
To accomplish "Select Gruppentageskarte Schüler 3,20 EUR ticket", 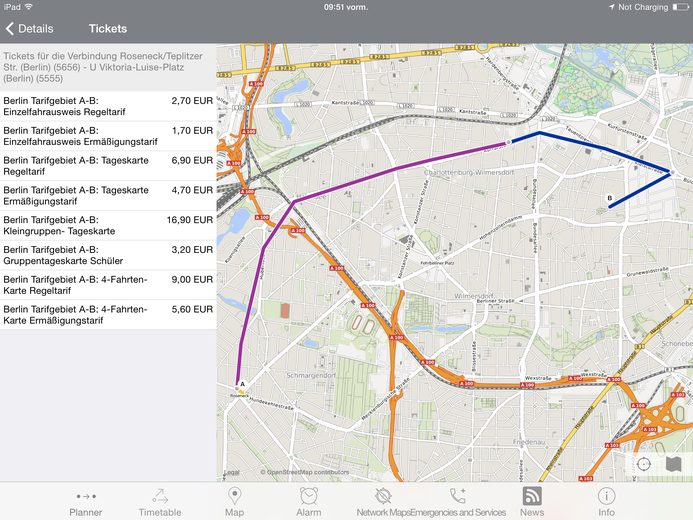I will 108,255.
